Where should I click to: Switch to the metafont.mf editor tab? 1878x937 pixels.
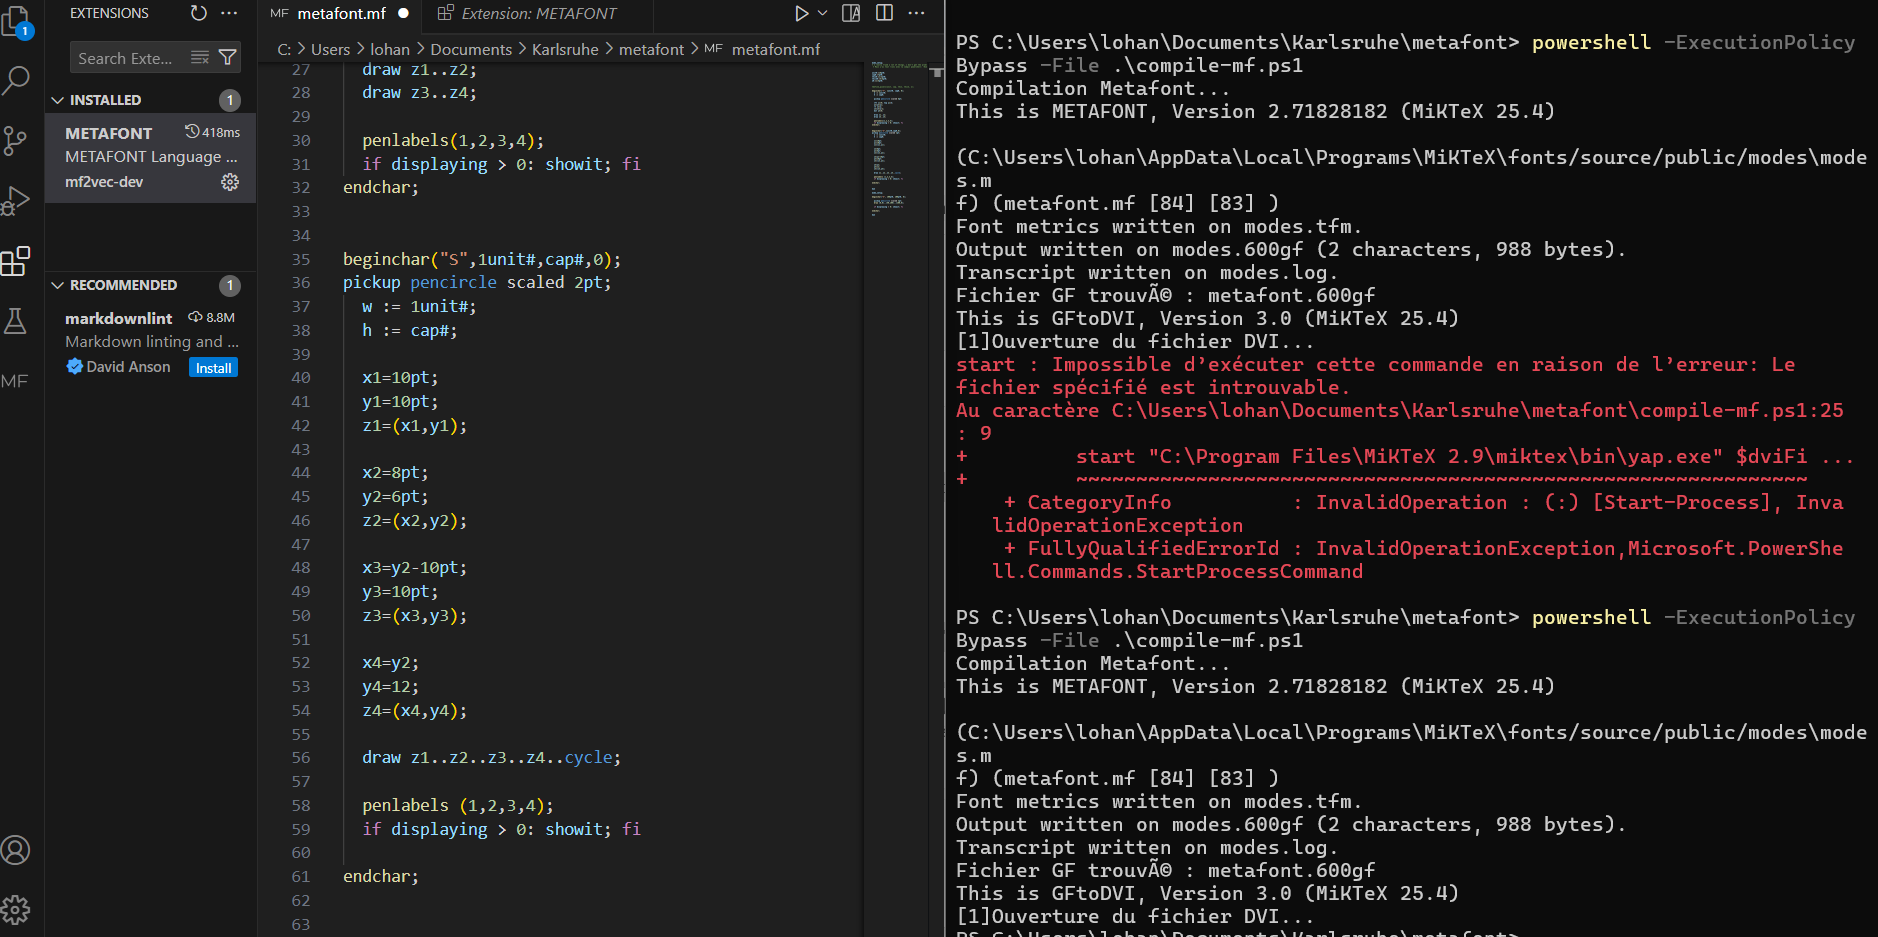click(340, 14)
